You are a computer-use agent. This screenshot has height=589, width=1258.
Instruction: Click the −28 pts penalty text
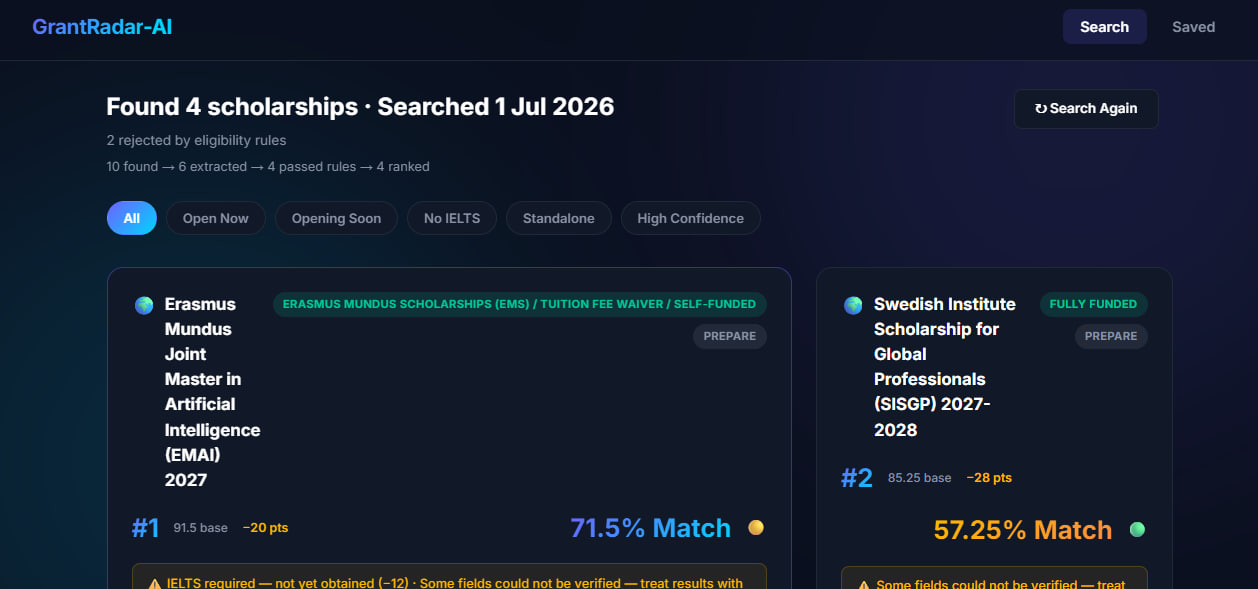989,478
